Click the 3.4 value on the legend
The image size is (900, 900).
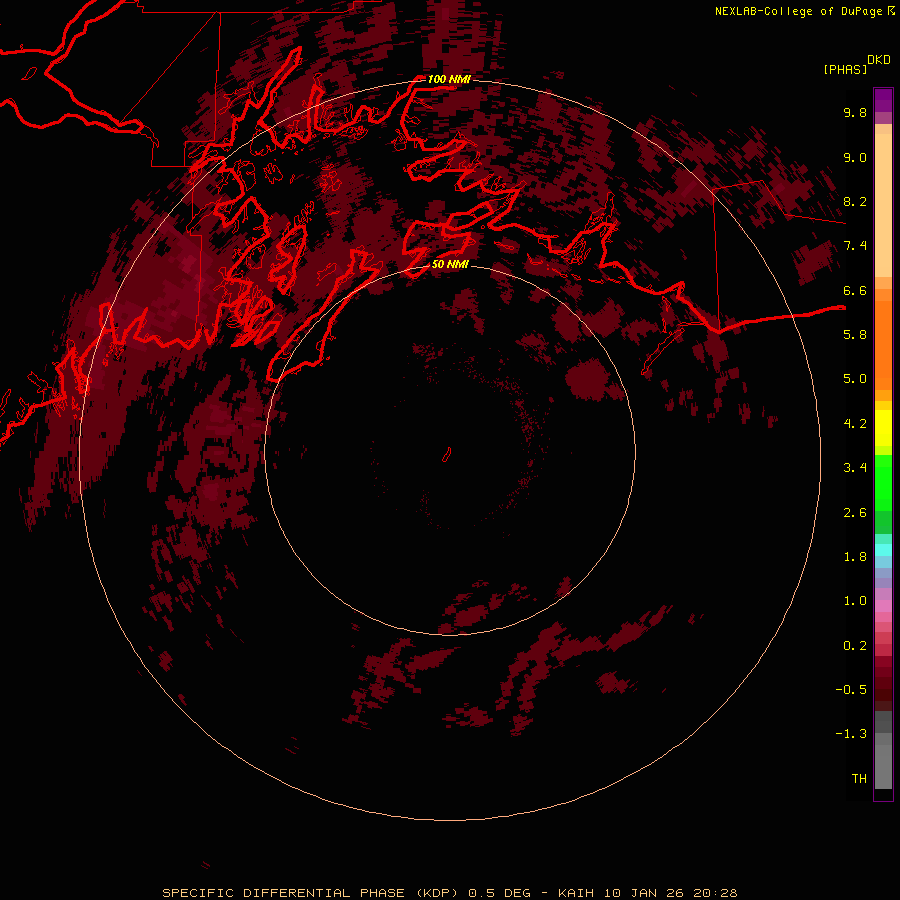[x=855, y=468]
